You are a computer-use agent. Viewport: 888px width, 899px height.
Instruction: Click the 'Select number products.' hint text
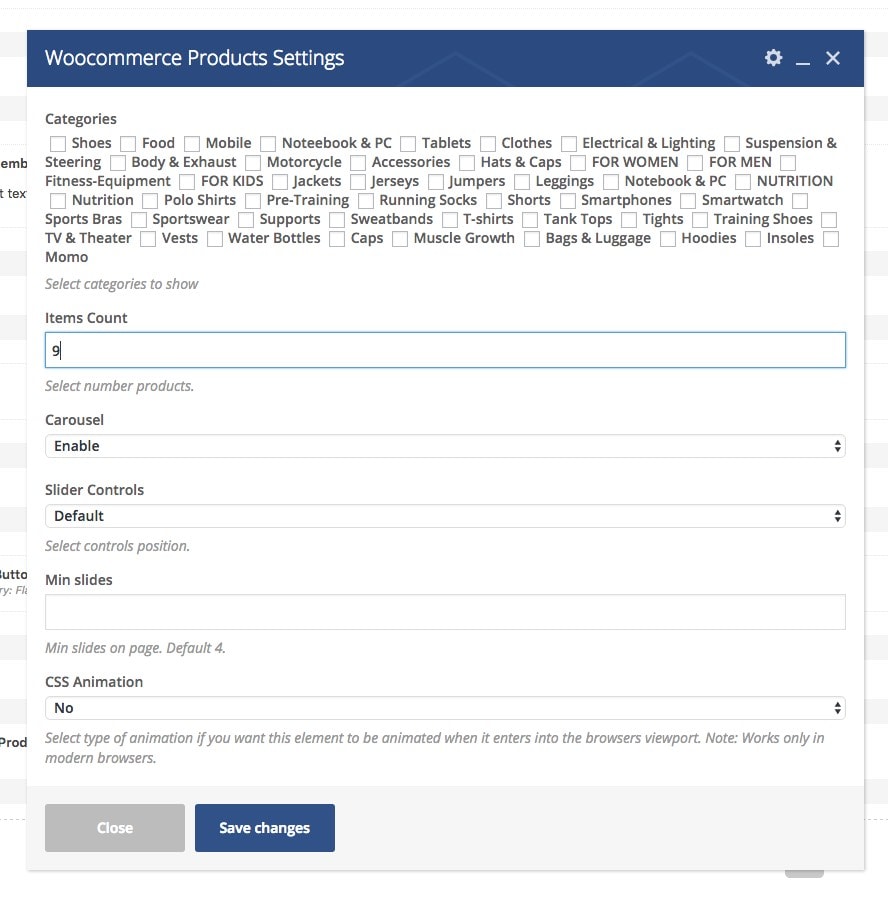[x=119, y=386]
